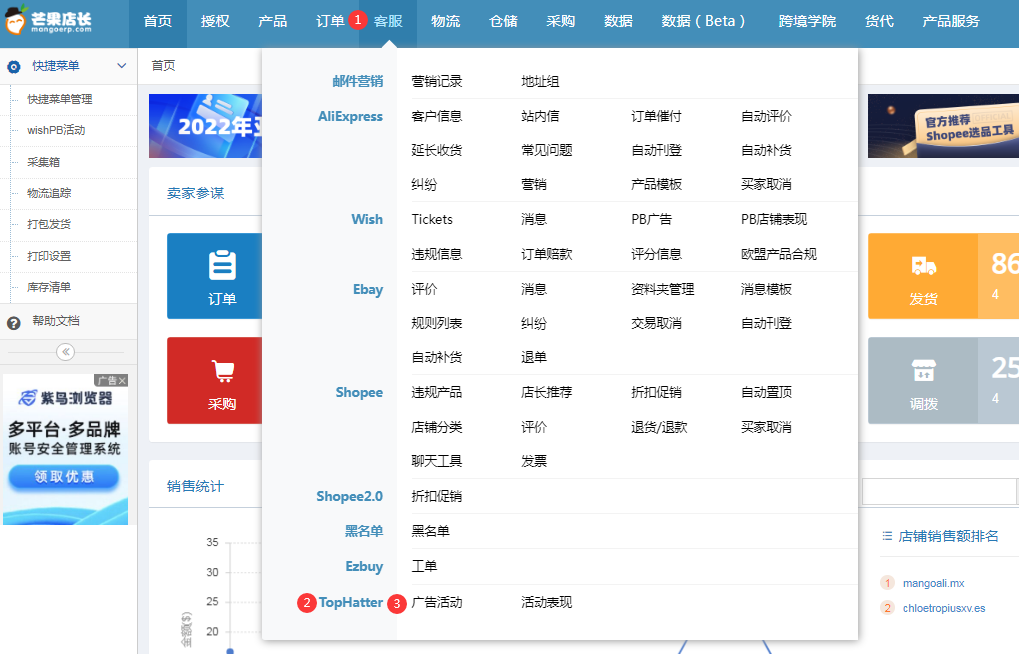The height and width of the screenshot is (654, 1019).
Task: Open Wish PB店铺表现
Action: (x=774, y=219)
